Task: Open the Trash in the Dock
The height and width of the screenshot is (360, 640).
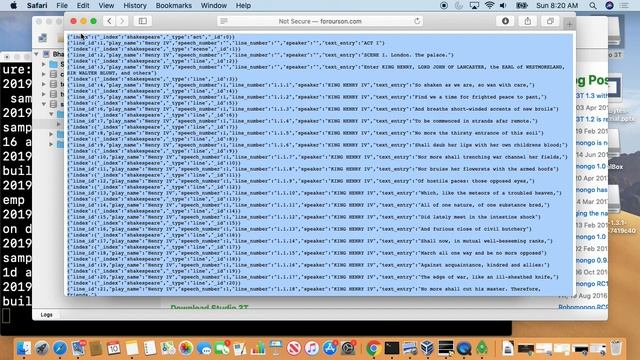Action: click(616, 348)
